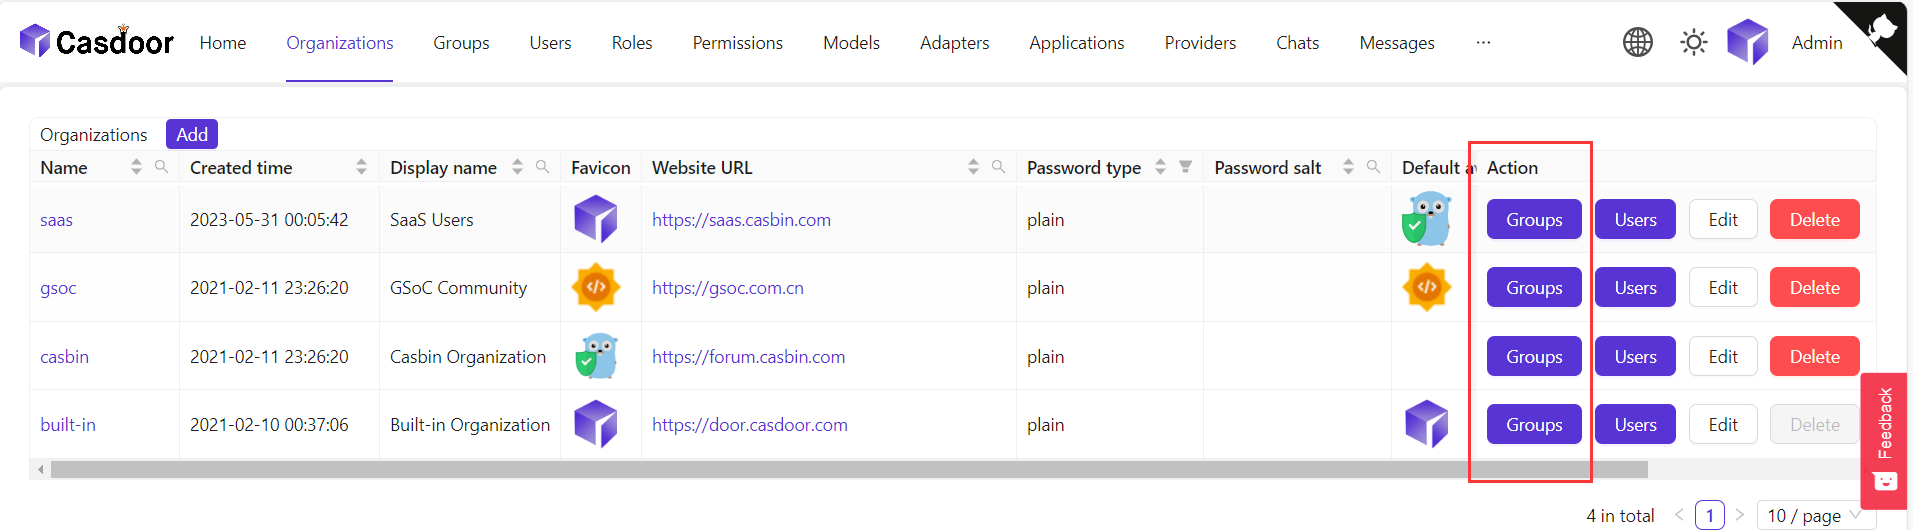Click the language globe icon
The width and height of the screenshot is (1913, 530).
pyautogui.click(x=1638, y=42)
